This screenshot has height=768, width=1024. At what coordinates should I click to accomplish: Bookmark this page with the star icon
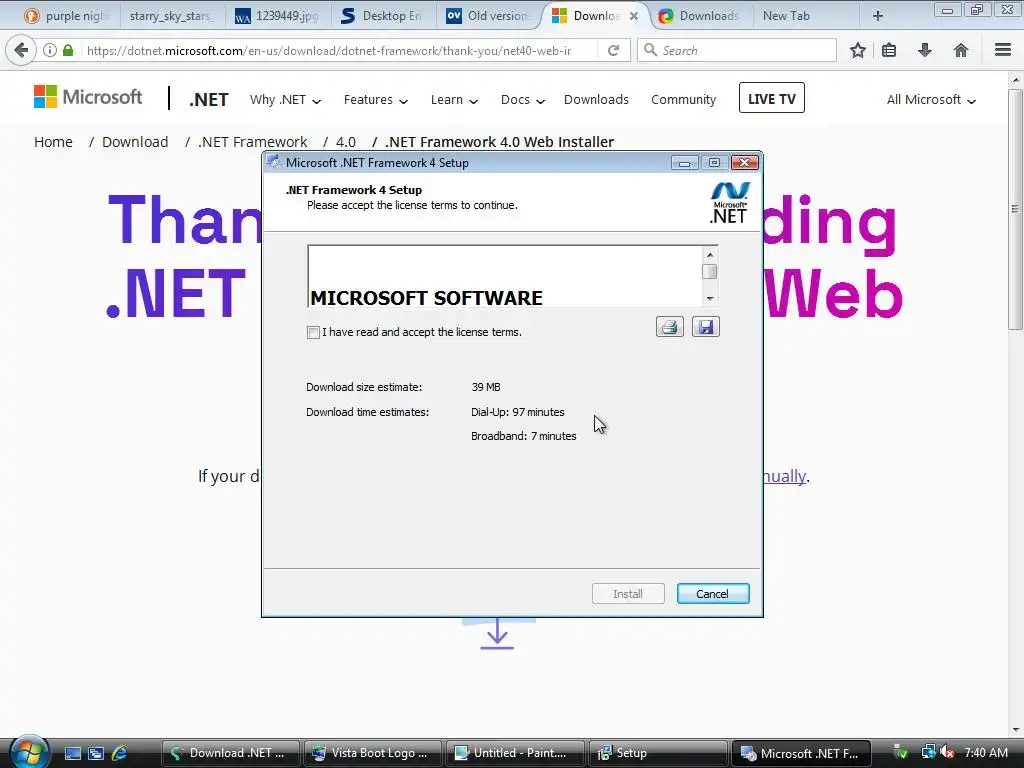tap(857, 50)
